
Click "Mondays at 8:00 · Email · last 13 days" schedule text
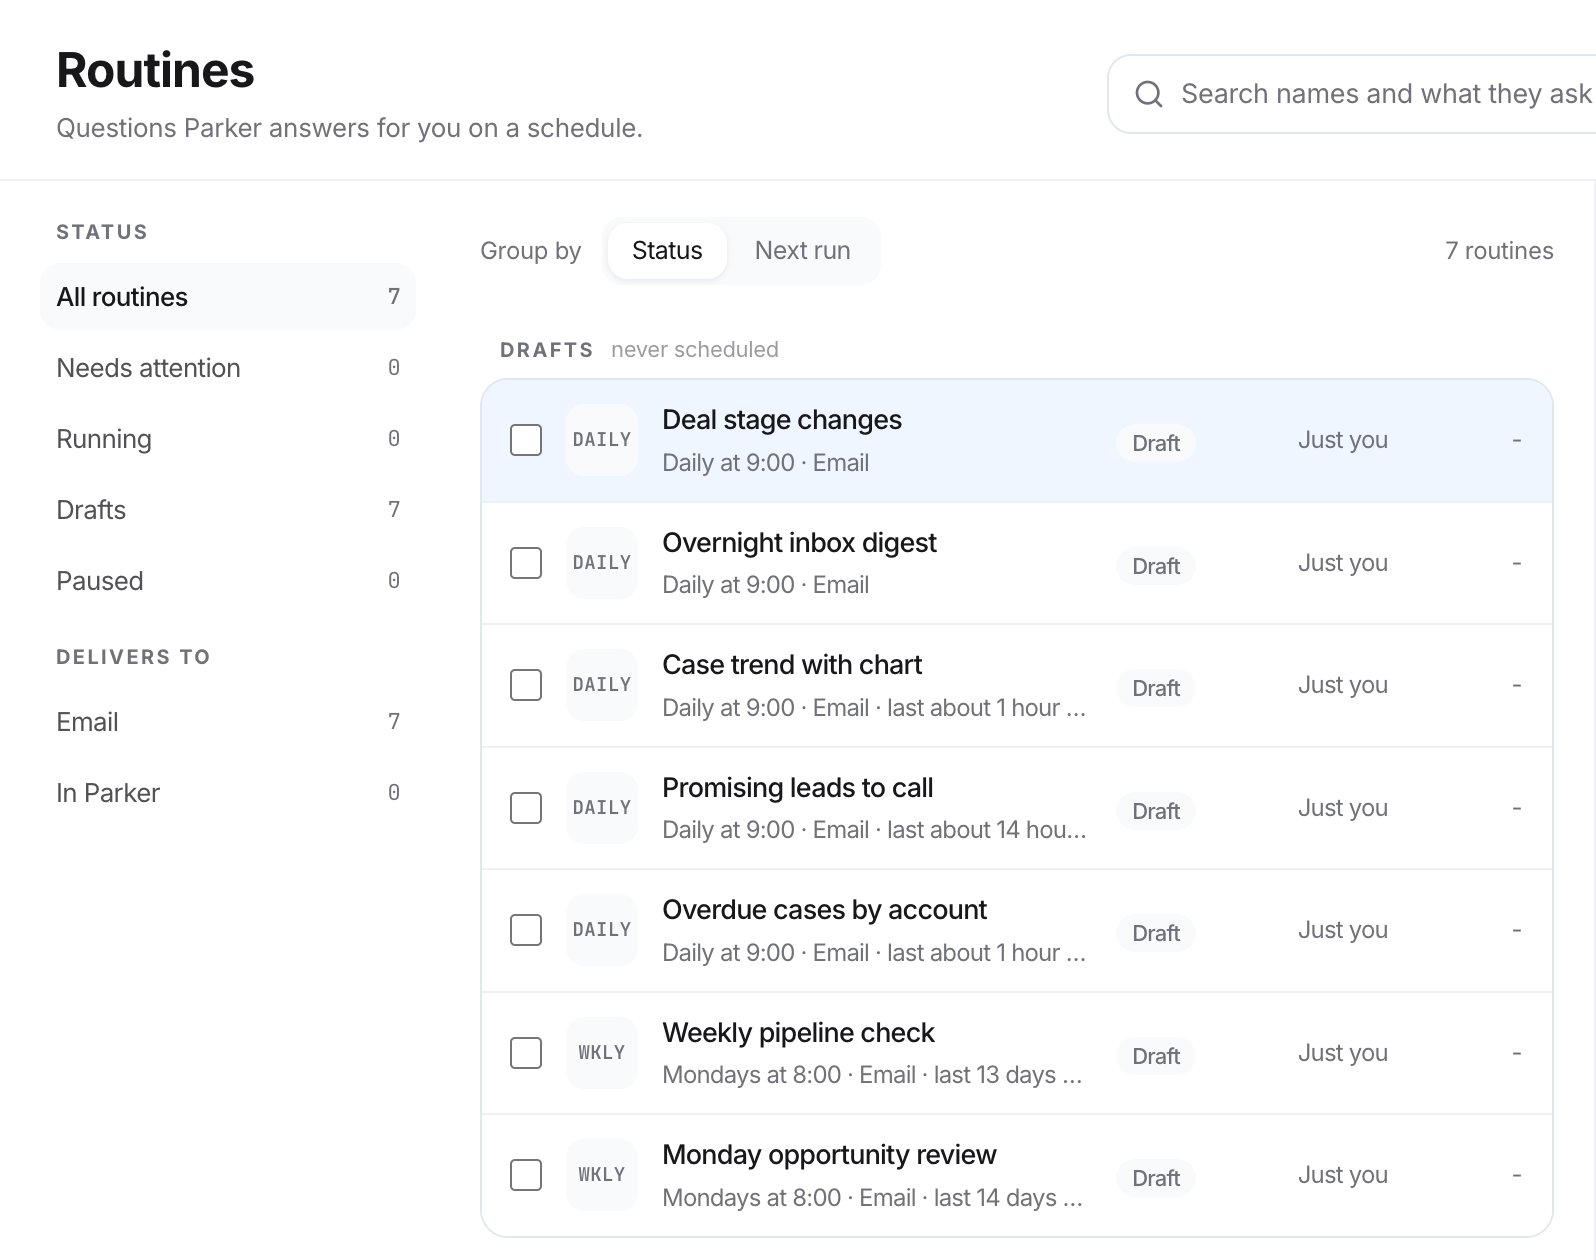872,1075
